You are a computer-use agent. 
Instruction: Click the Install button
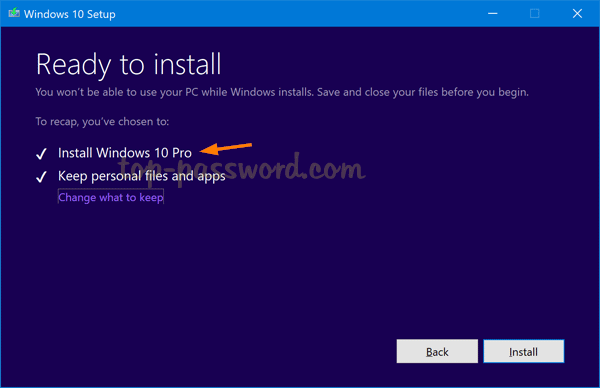(x=523, y=351)
